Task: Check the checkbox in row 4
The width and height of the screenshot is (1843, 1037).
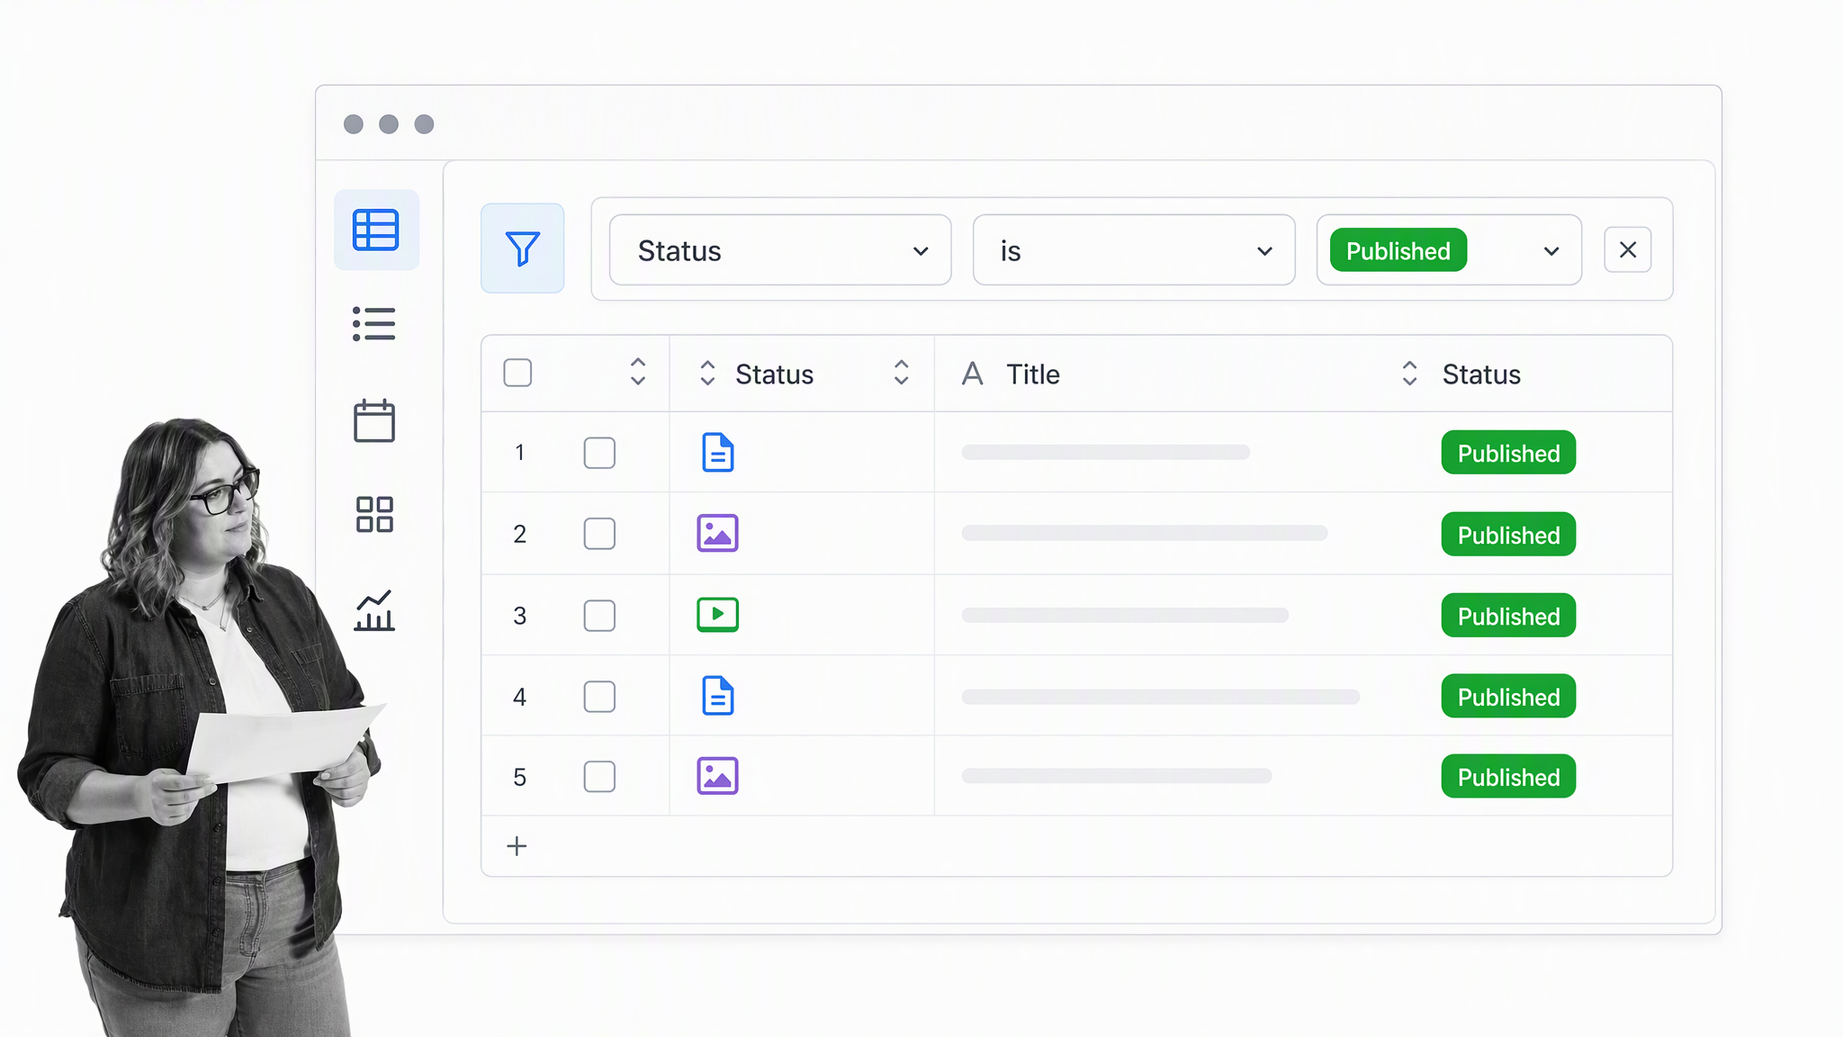Action: [x=599, y=696]
